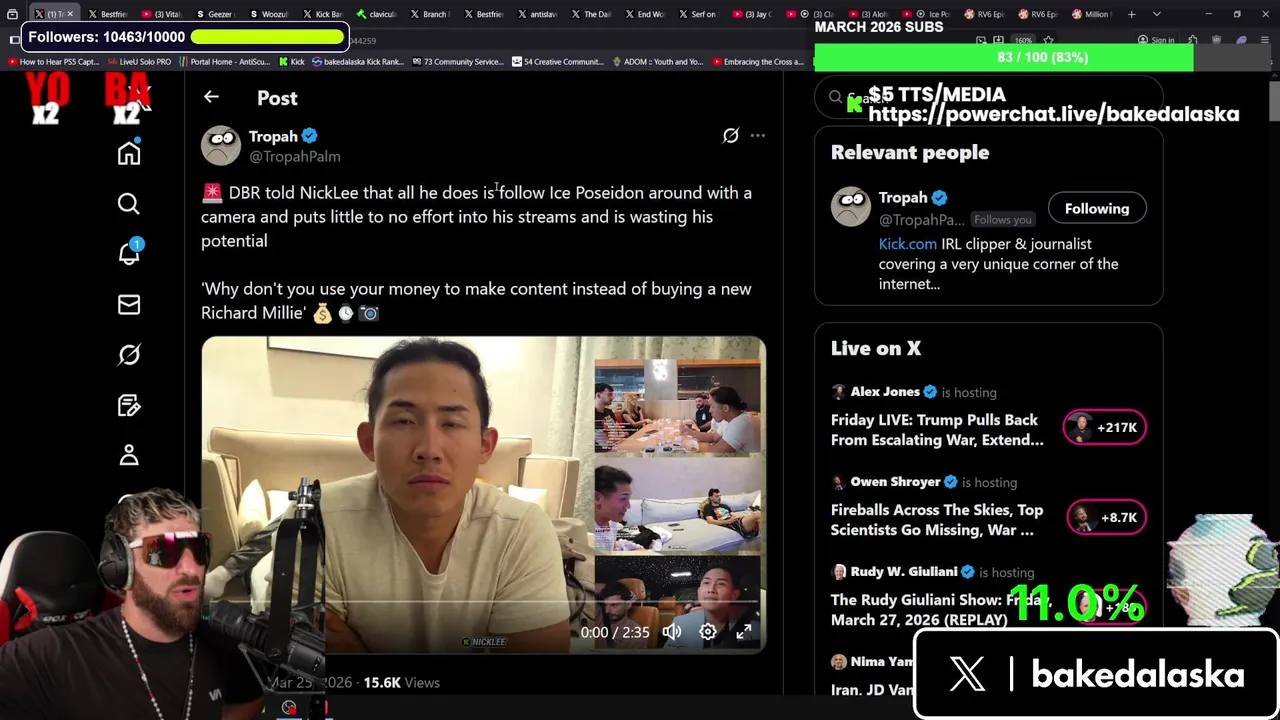Open the @TropahPalm handle link
The height and width of the screenshot is (720, 1280).
coord(295,157)
